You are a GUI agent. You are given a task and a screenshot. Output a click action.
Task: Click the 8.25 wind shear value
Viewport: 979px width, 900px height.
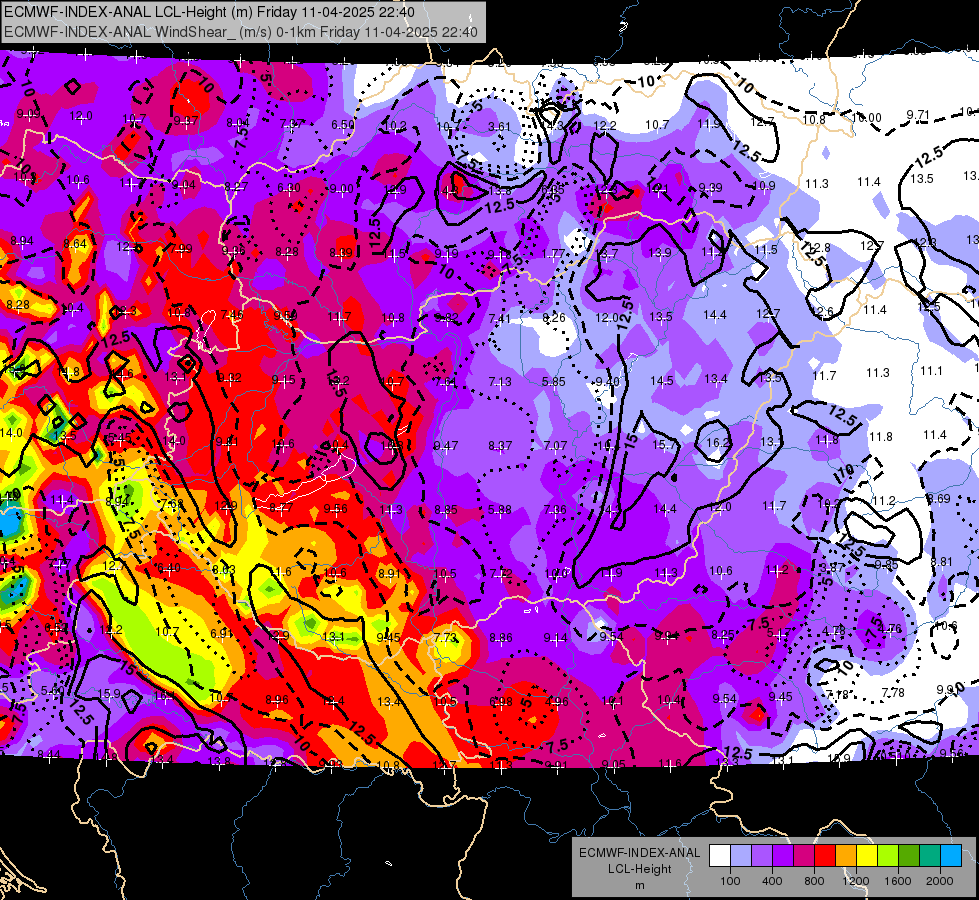click(x=723, y=635)
